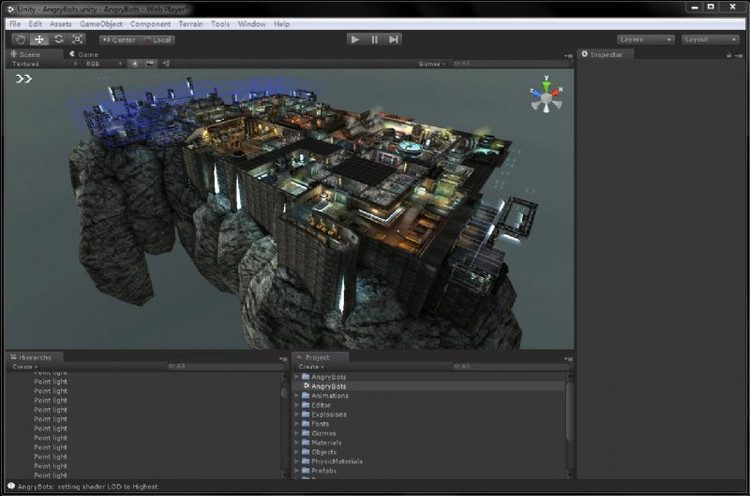Open the Terrain menu

click(x=190, y=24)
